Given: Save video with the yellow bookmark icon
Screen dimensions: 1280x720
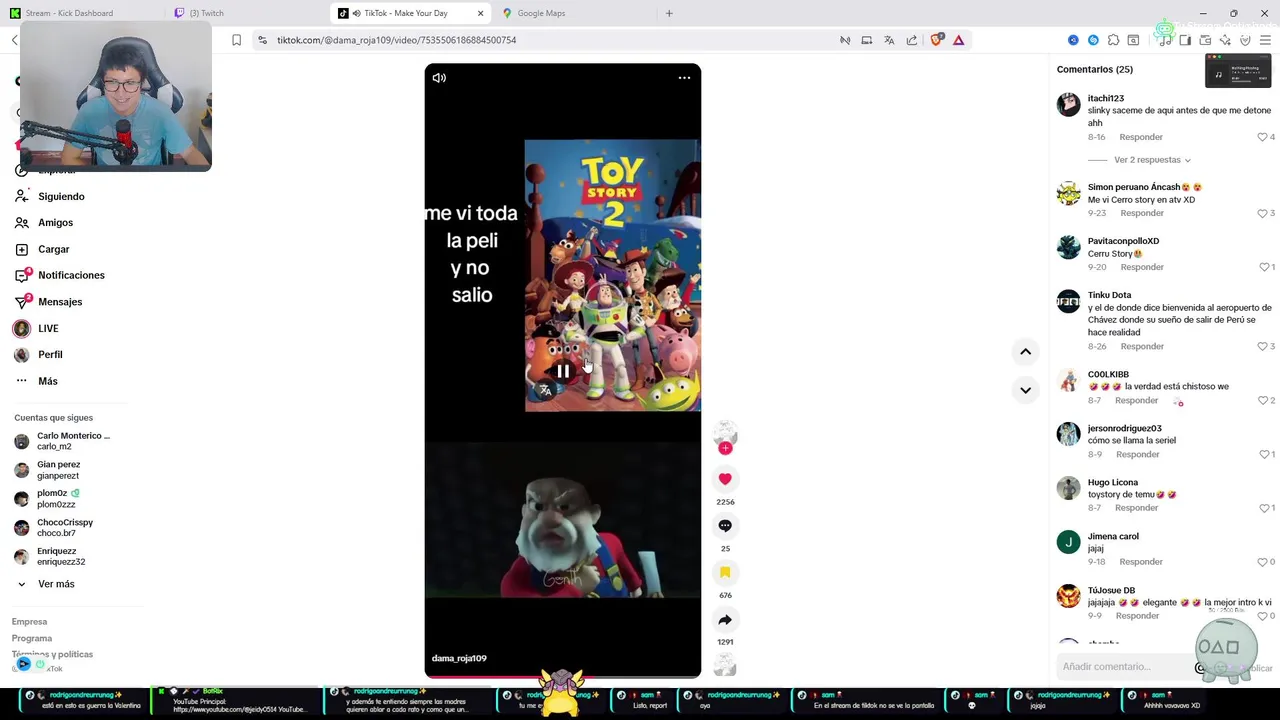Looking at the screenshot, I should 725,572.
